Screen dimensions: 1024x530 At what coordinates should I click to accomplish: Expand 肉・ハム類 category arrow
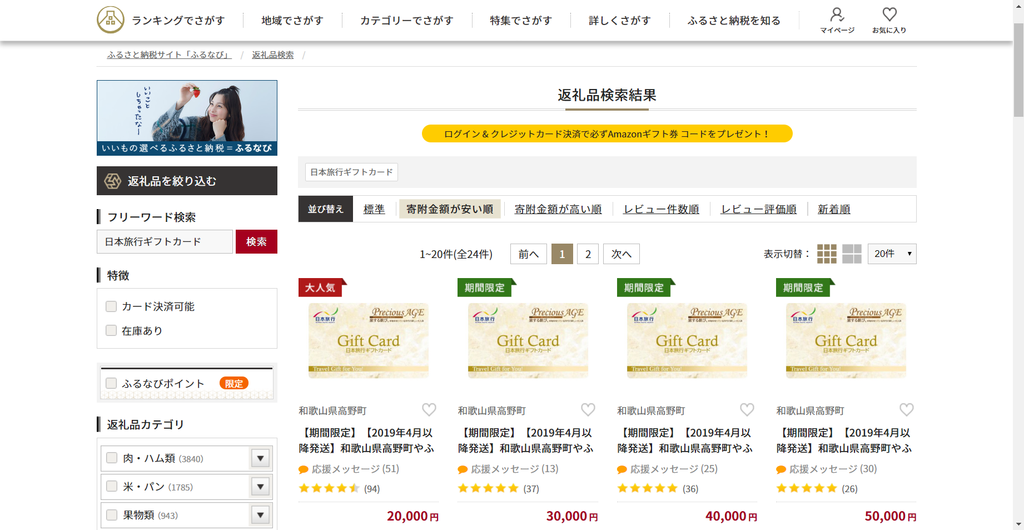[x=260, y=458]
